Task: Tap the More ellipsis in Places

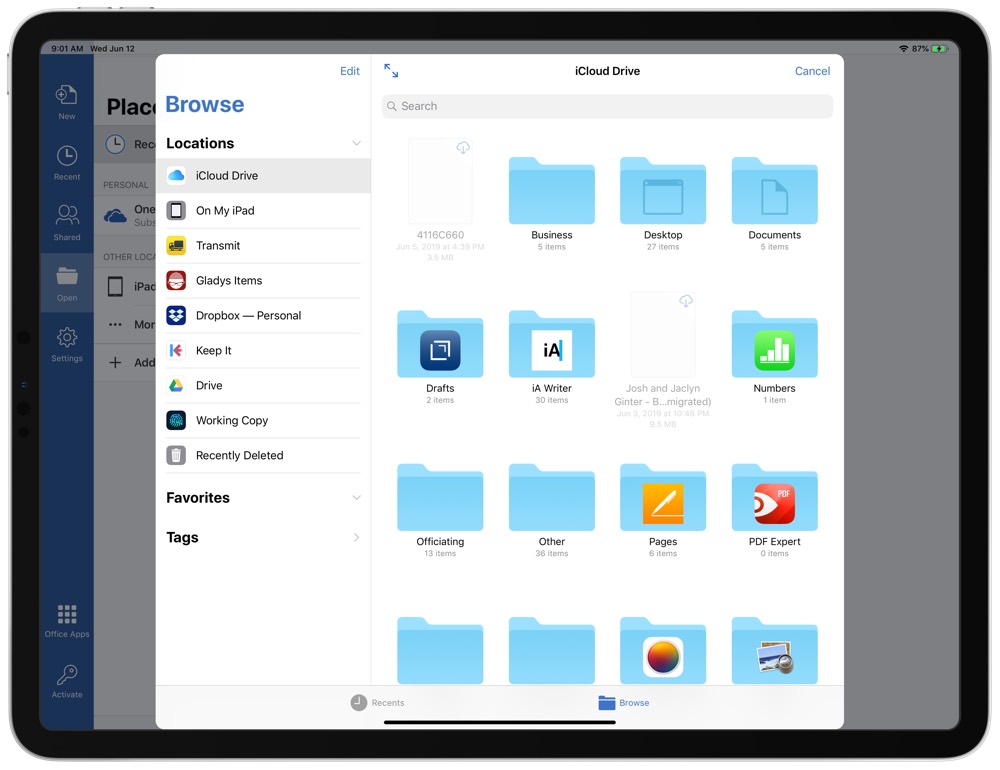Action: (115, 324)
